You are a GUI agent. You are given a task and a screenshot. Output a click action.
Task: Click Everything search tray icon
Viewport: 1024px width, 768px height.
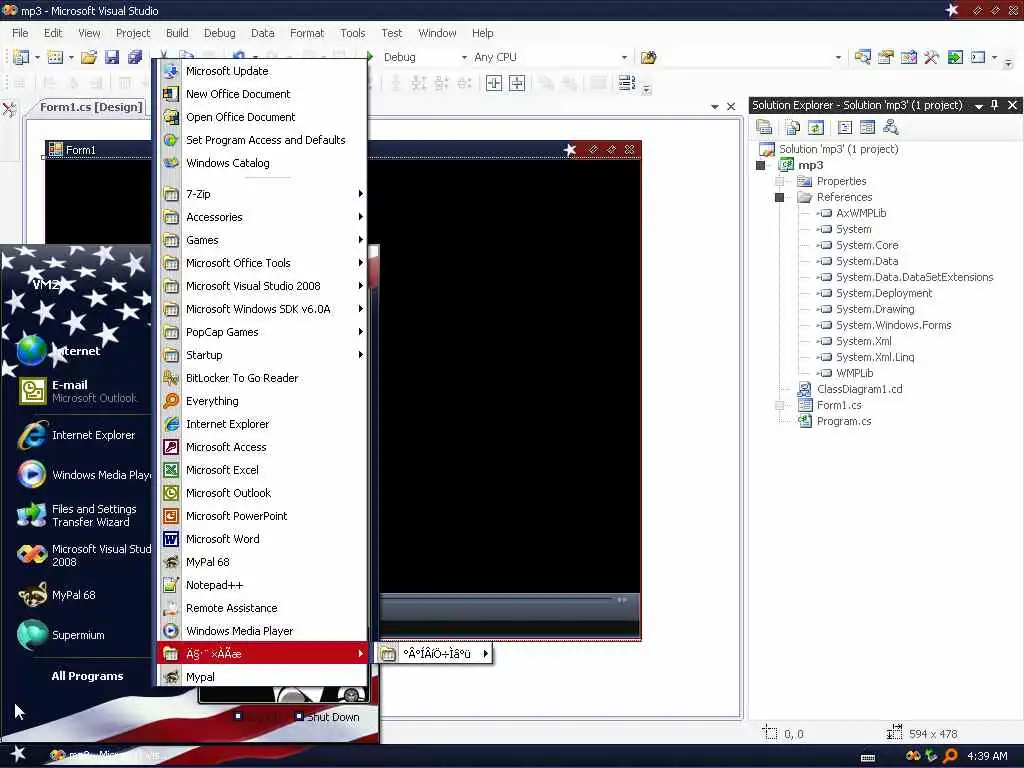point(950,756)
